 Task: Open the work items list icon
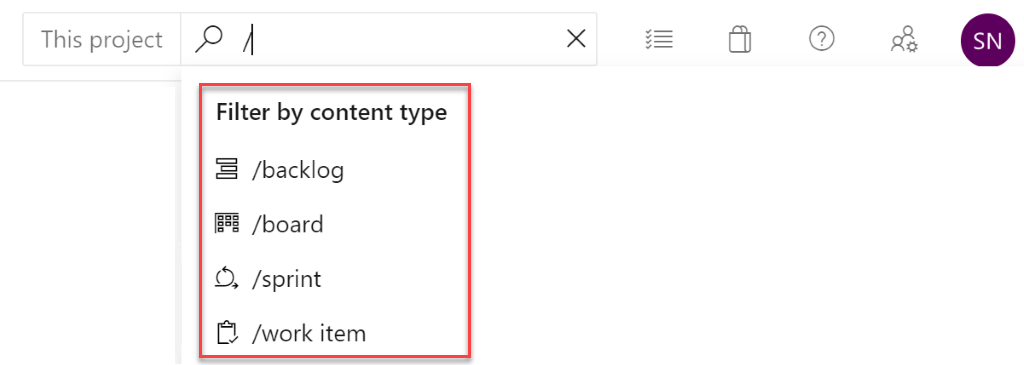[x=659, y=40]
